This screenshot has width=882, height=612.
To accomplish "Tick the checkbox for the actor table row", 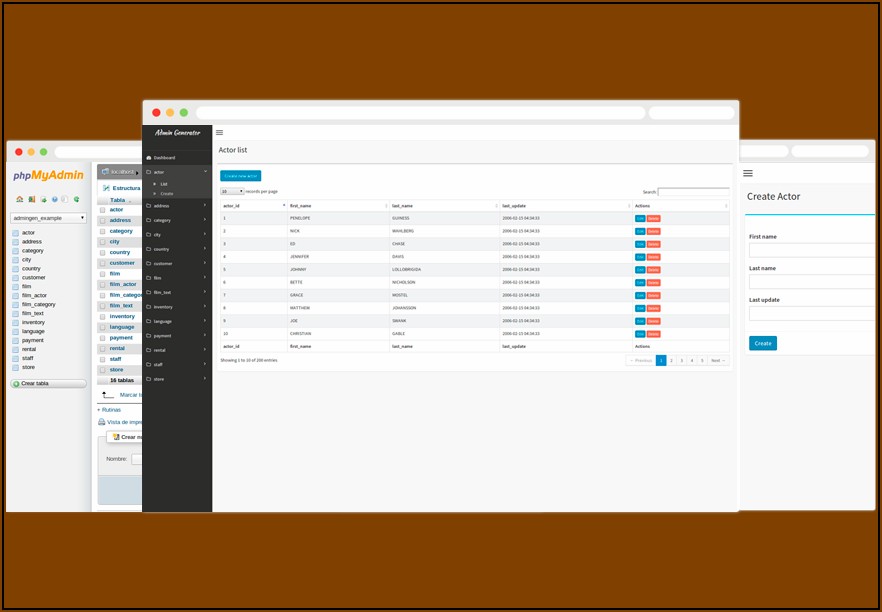I will 102,210.
